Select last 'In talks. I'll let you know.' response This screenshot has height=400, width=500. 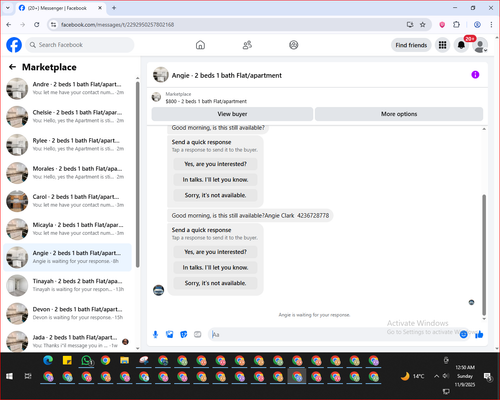tap(215, 268)
